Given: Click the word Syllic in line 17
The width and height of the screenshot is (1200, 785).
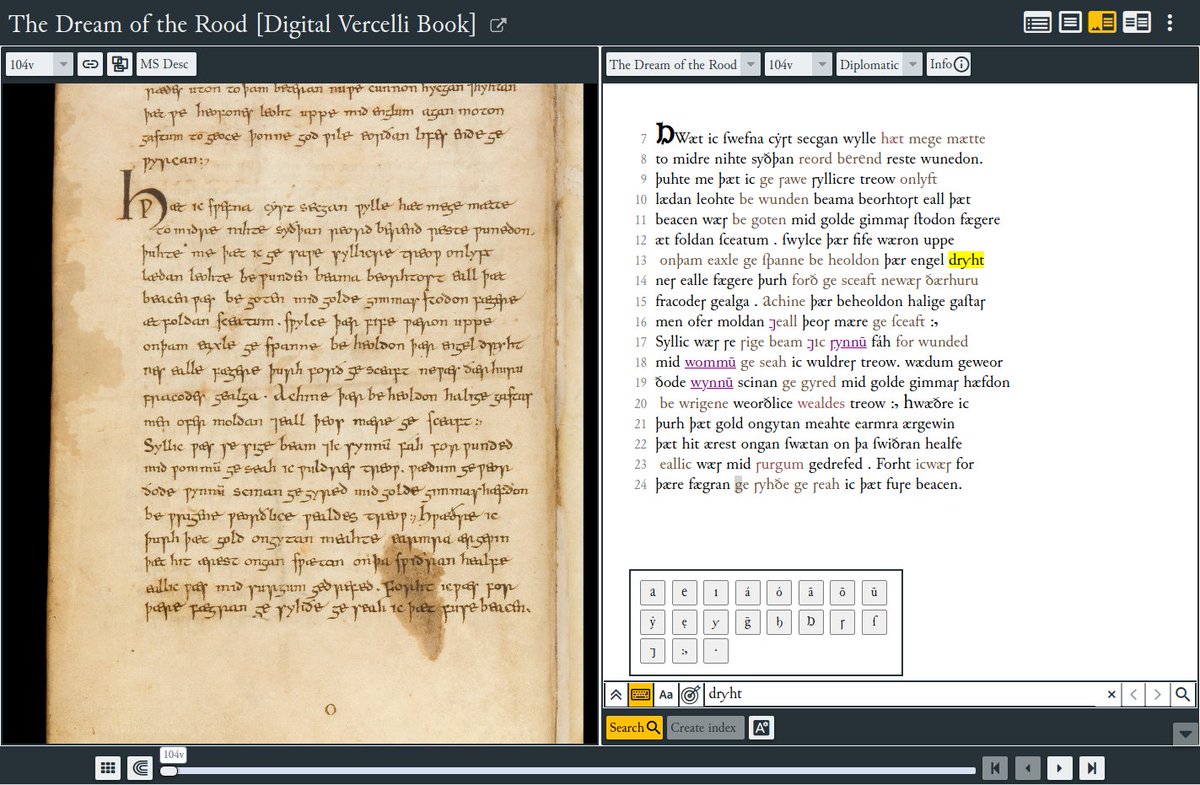Looking at the screenshot, I should (x=673, y=342).
